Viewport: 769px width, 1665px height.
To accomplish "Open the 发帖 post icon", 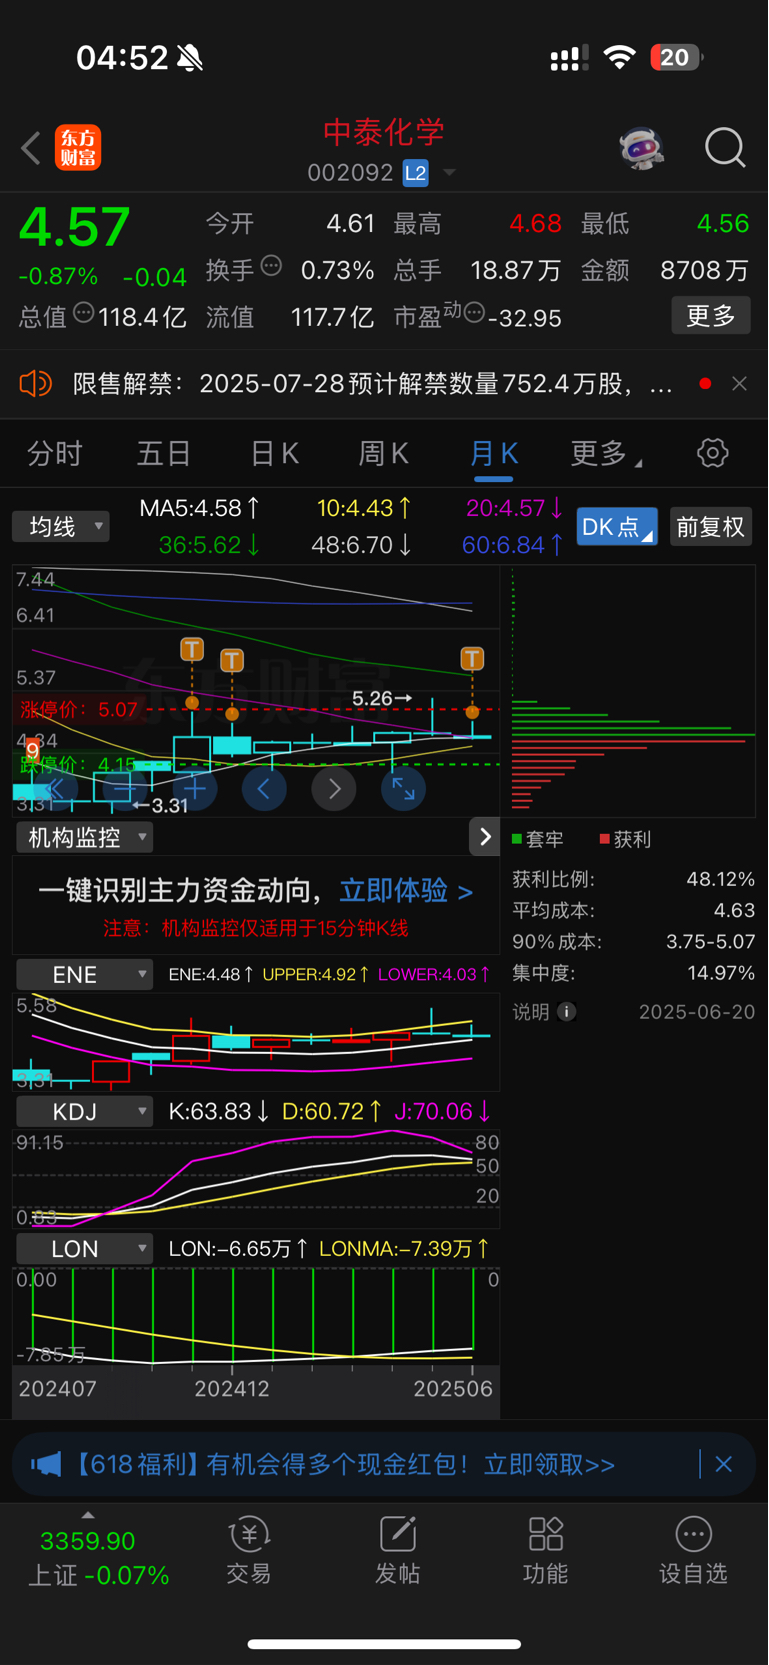I will pyautogui.click(x=397, y=1534).
